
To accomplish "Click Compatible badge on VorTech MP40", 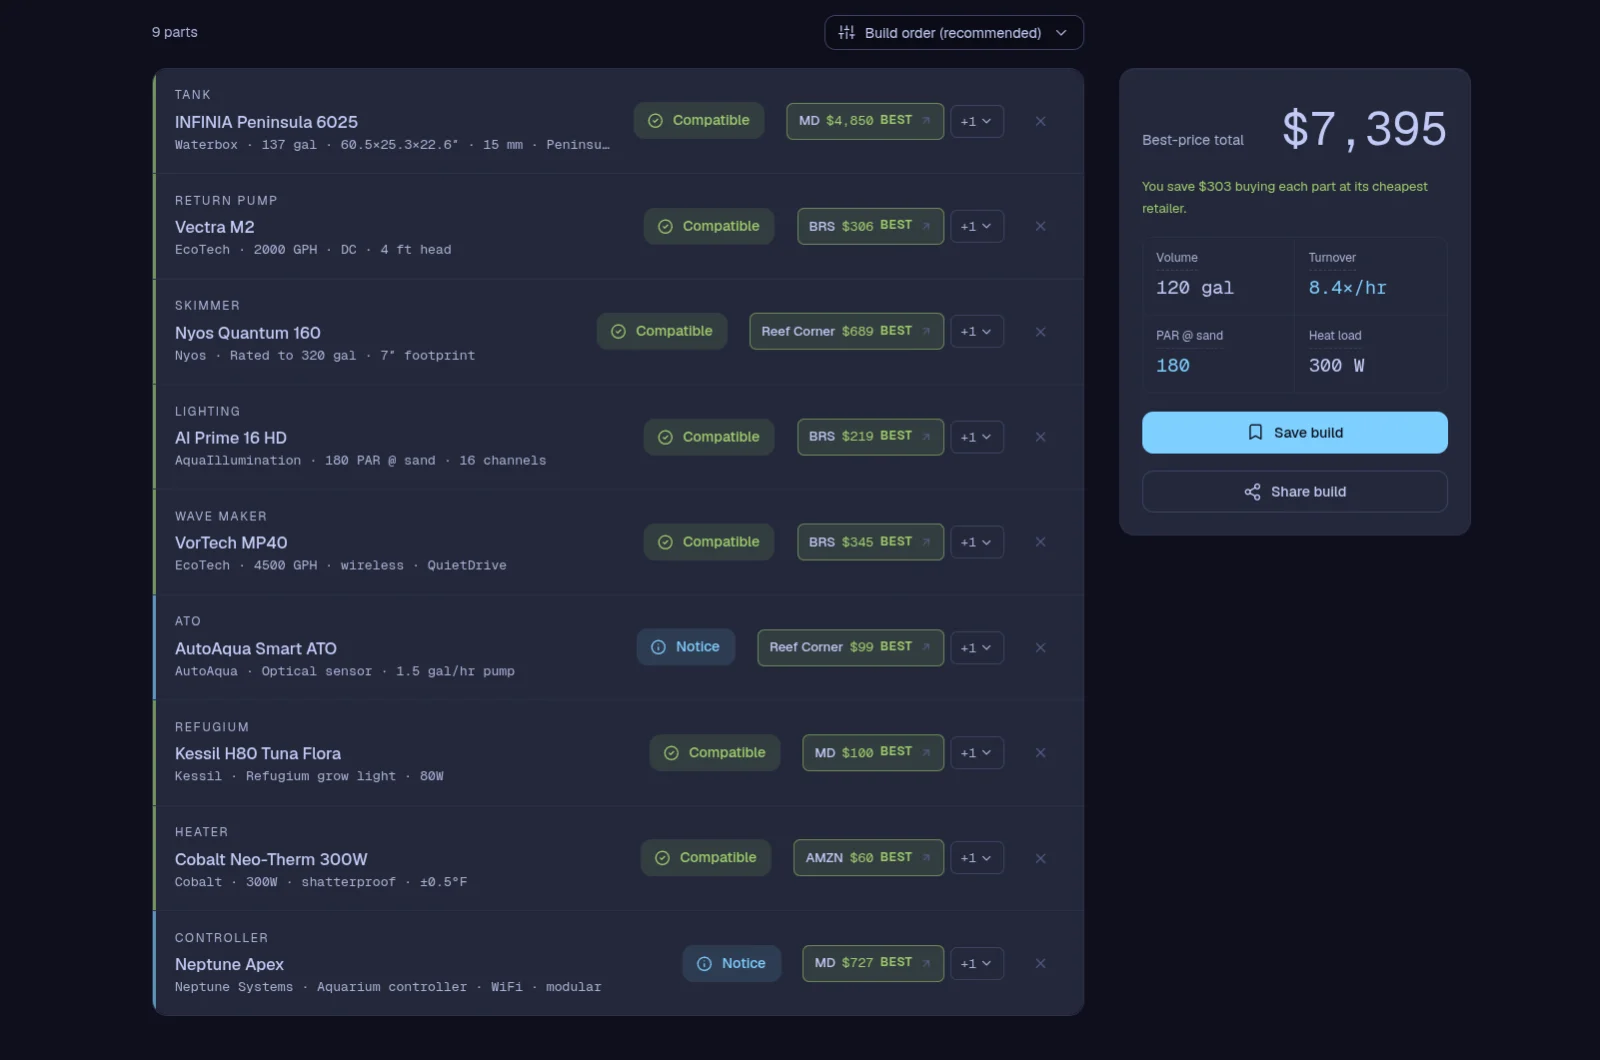I will pyautogui.click(x=709, y=542).
